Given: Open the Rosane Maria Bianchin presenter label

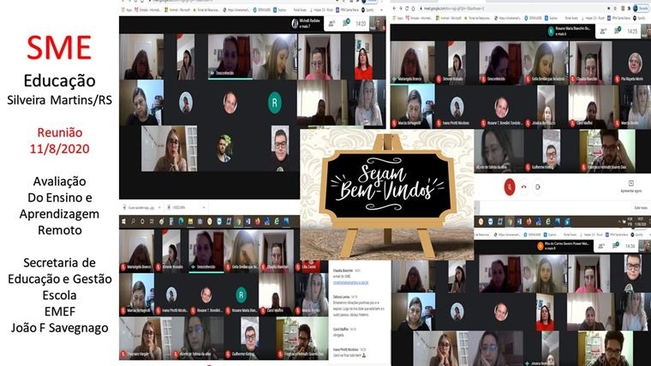Looking at the screenshot, I should coord(570,31).
